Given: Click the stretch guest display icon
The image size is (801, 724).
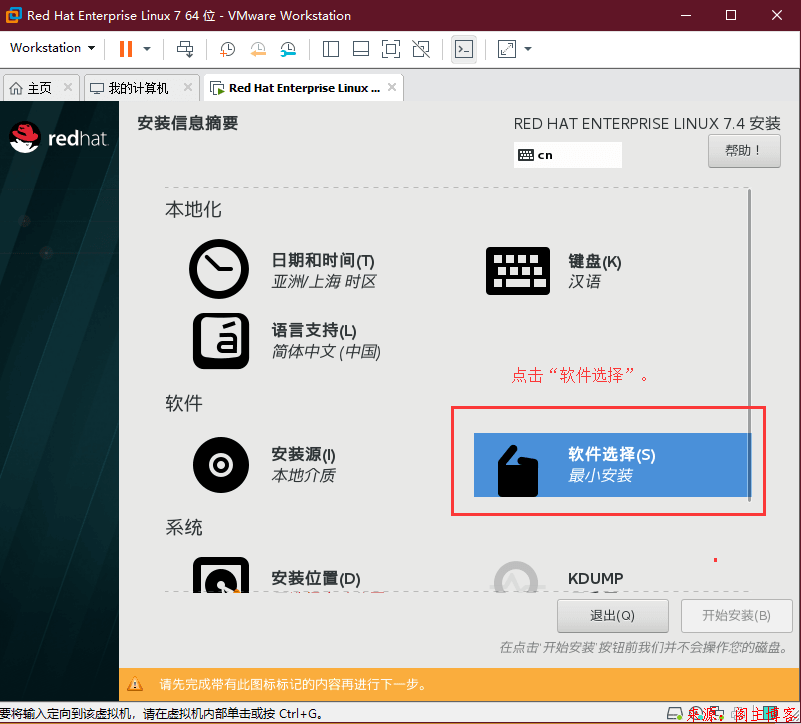Looking at the screenshot, I should click(507, 49).
